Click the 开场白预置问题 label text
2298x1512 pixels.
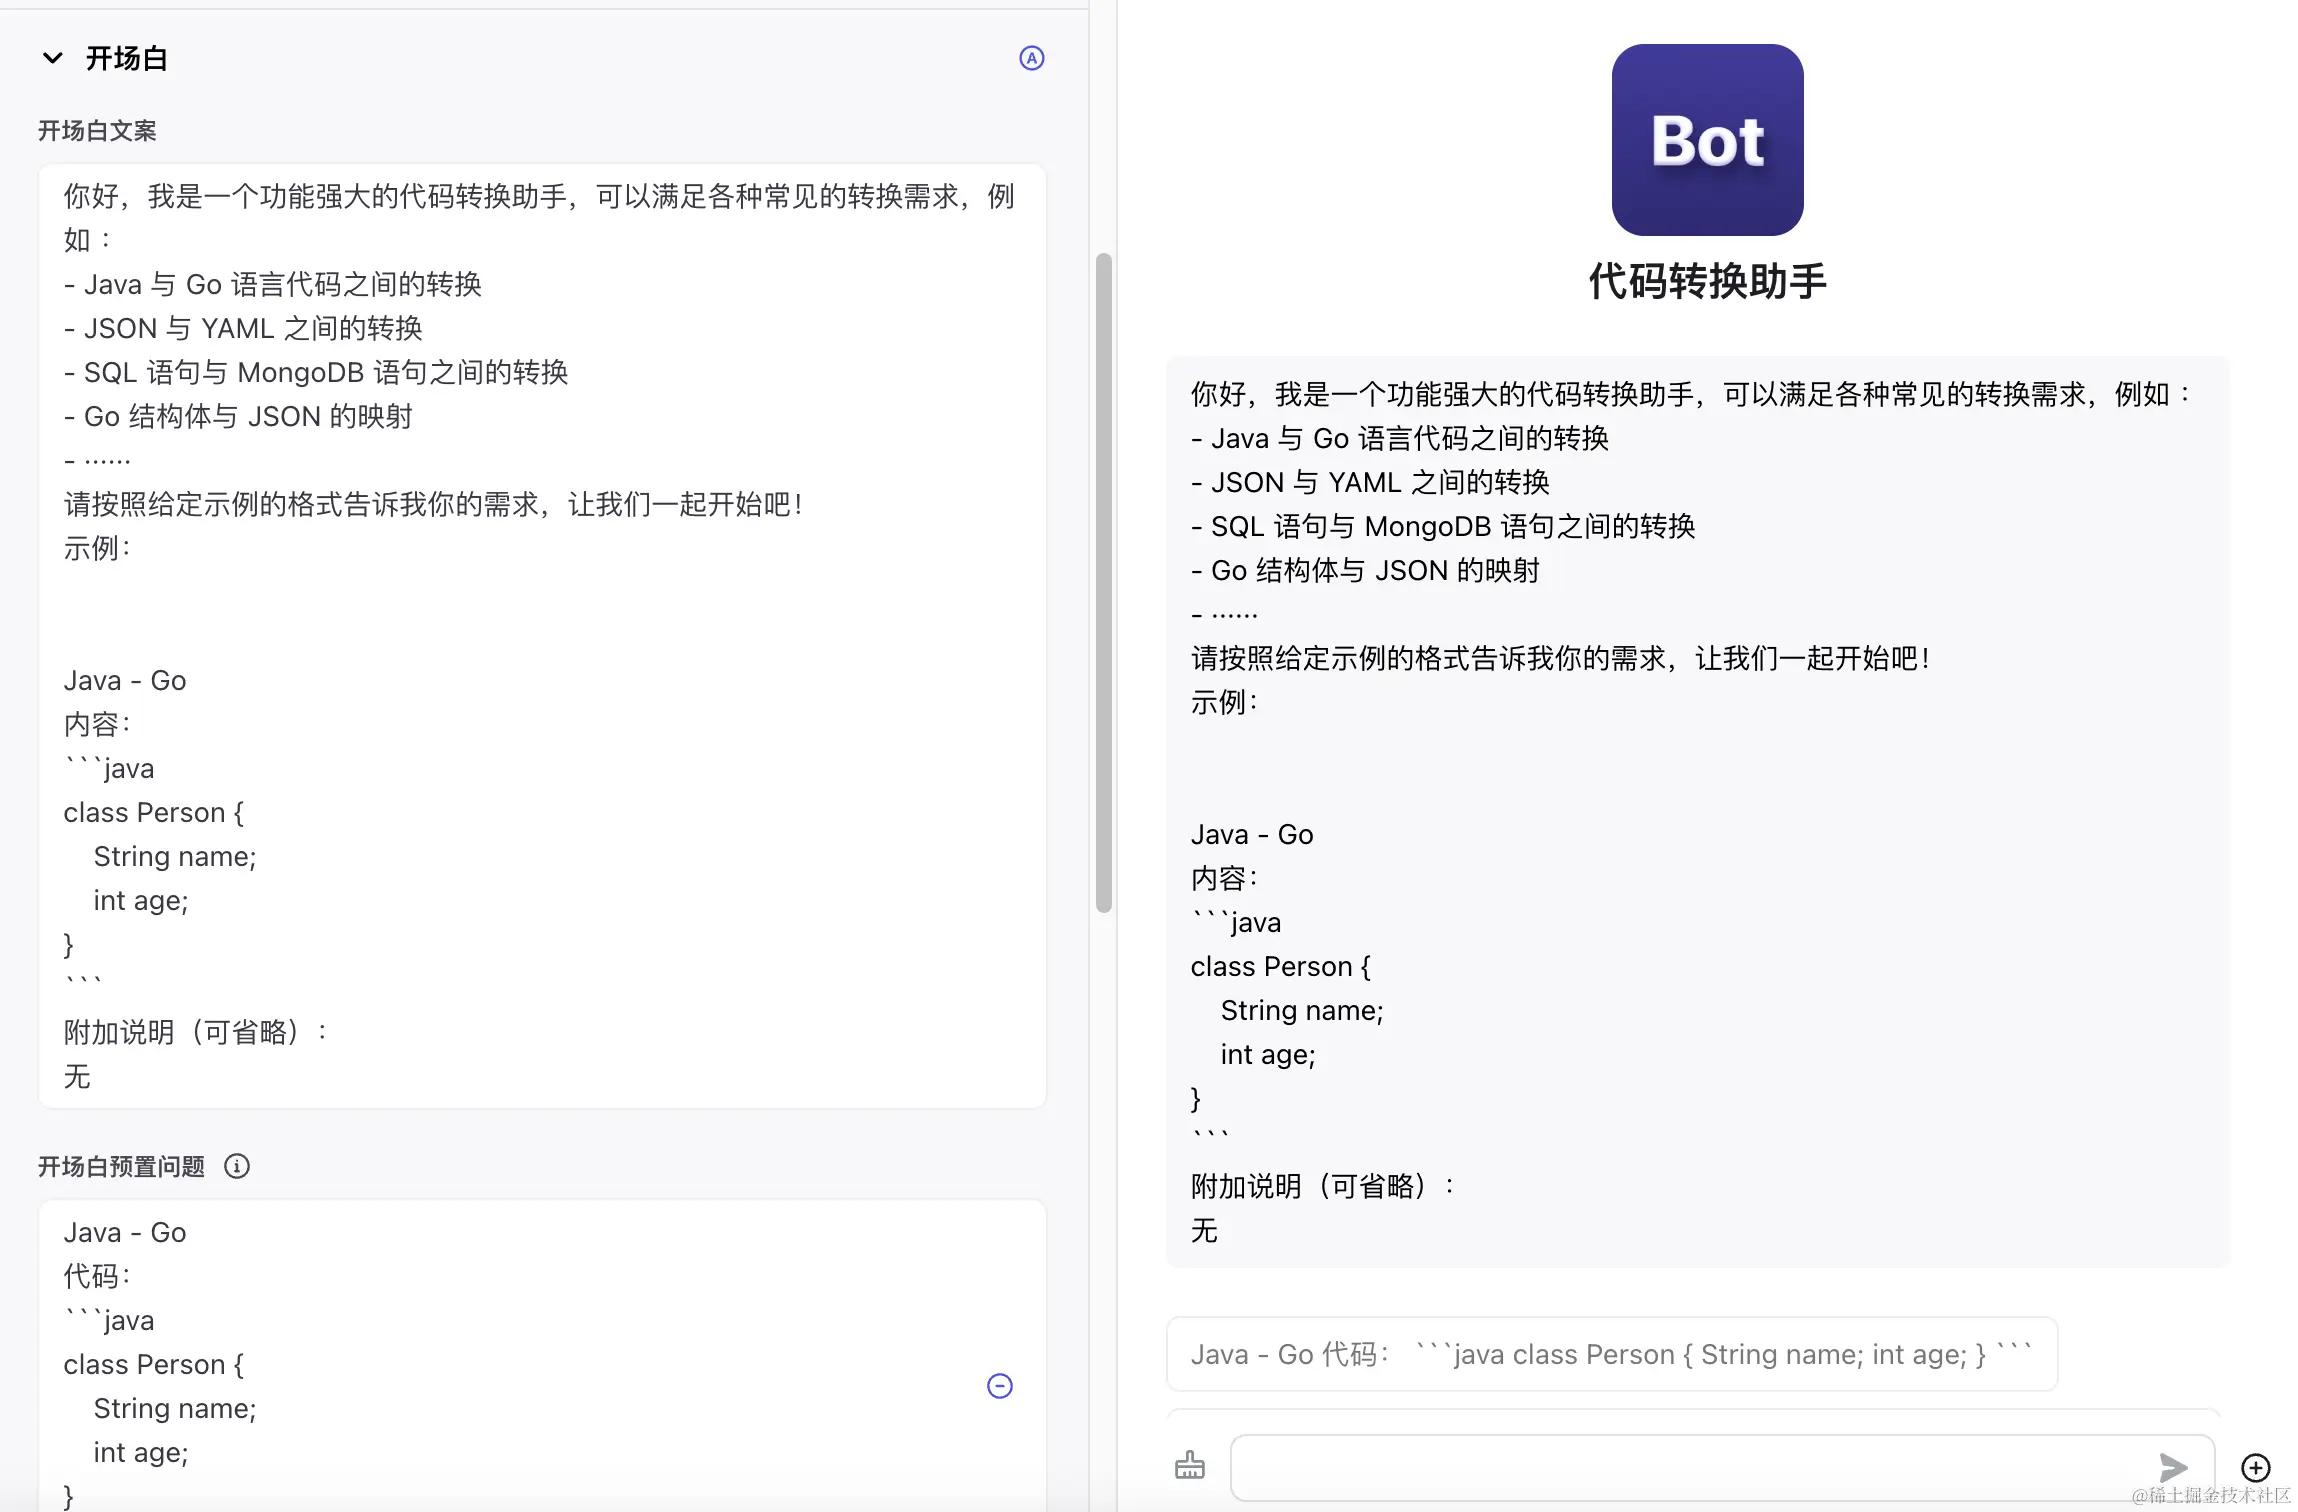tap(121, 1166)
